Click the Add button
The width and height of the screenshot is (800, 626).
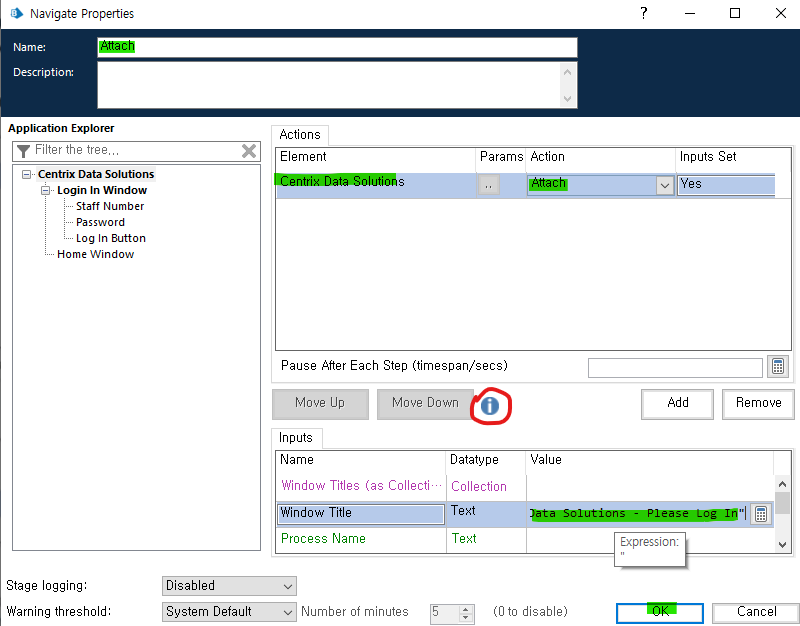point(678,404)
